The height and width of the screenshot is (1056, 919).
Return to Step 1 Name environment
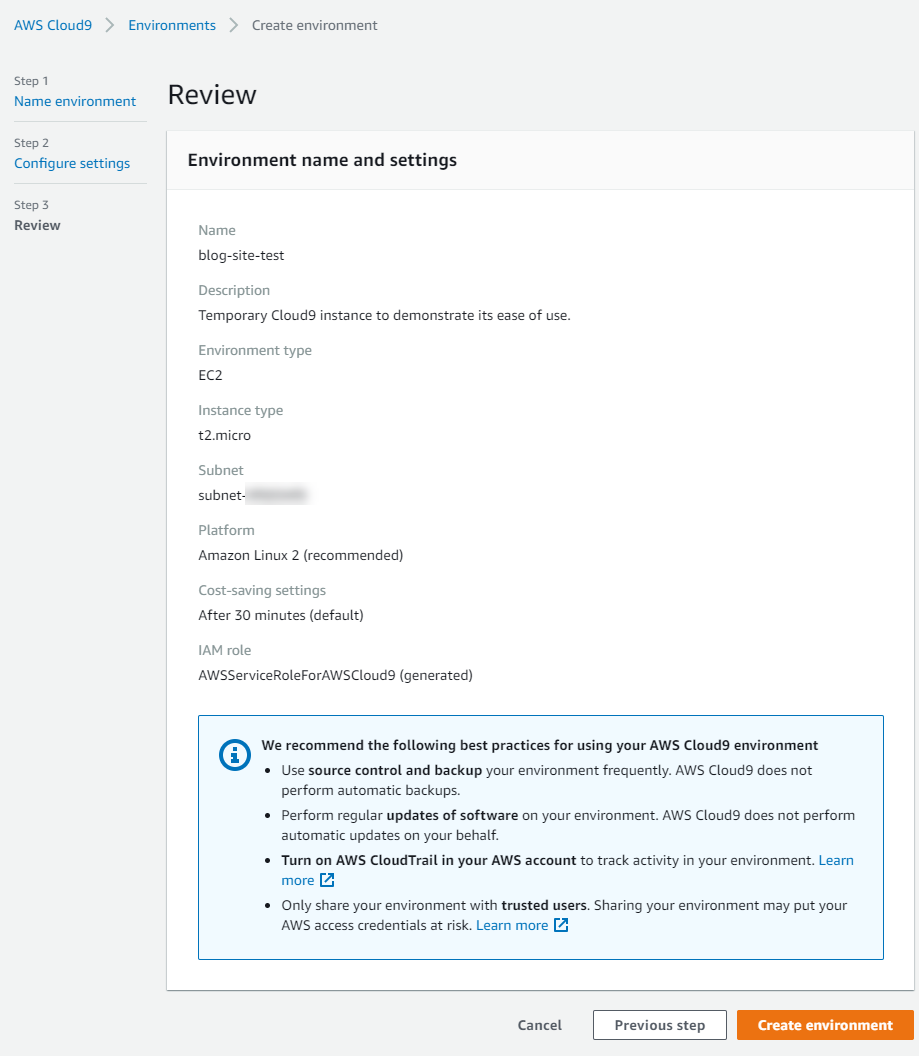coord(75,101)
